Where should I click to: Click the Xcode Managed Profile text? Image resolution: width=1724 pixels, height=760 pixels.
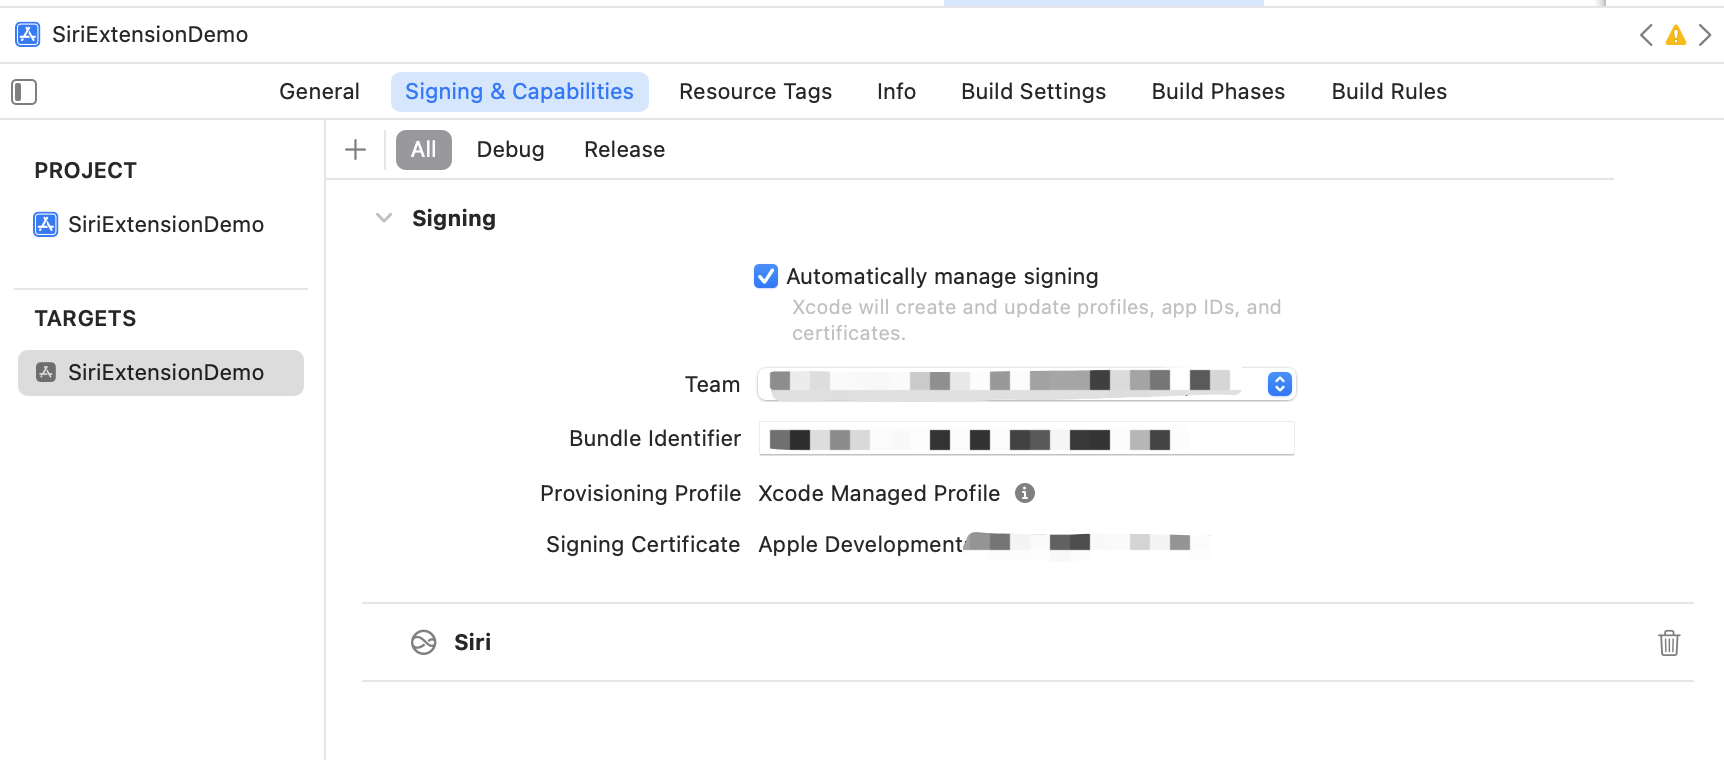[879, 493]
